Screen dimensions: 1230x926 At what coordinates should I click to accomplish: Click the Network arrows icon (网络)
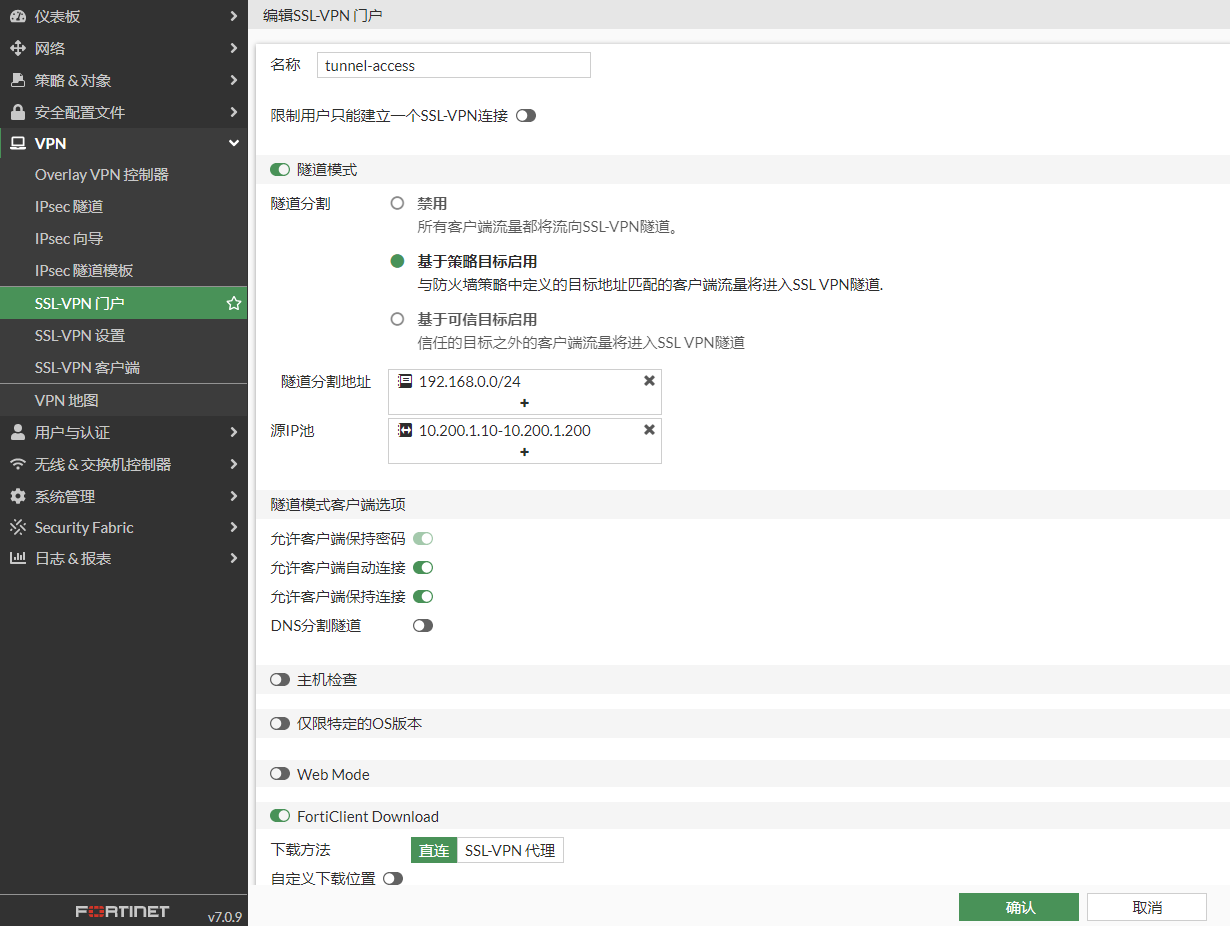17,48
